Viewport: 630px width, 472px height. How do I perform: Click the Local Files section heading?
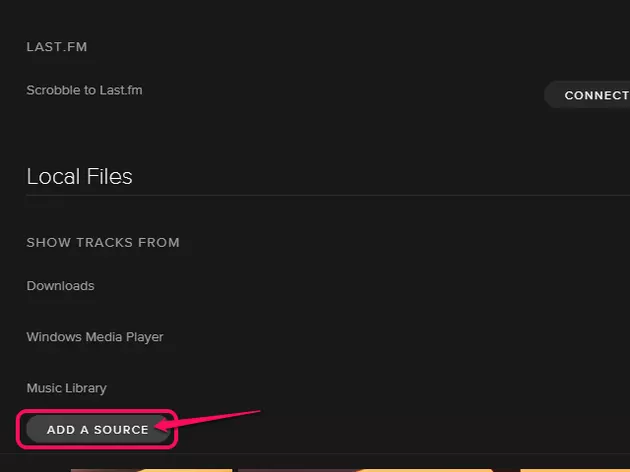[x=79, y=177]
